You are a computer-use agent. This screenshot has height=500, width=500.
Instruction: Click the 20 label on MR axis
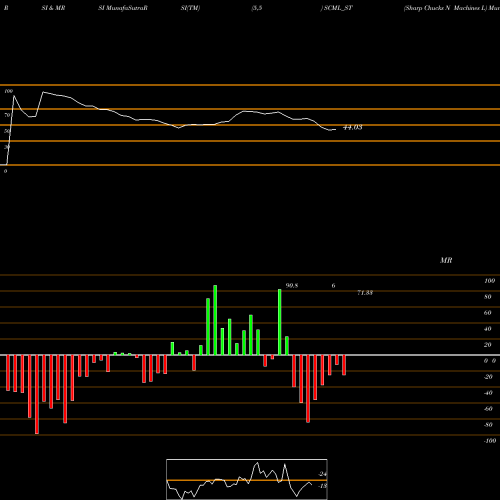point(488,345)
